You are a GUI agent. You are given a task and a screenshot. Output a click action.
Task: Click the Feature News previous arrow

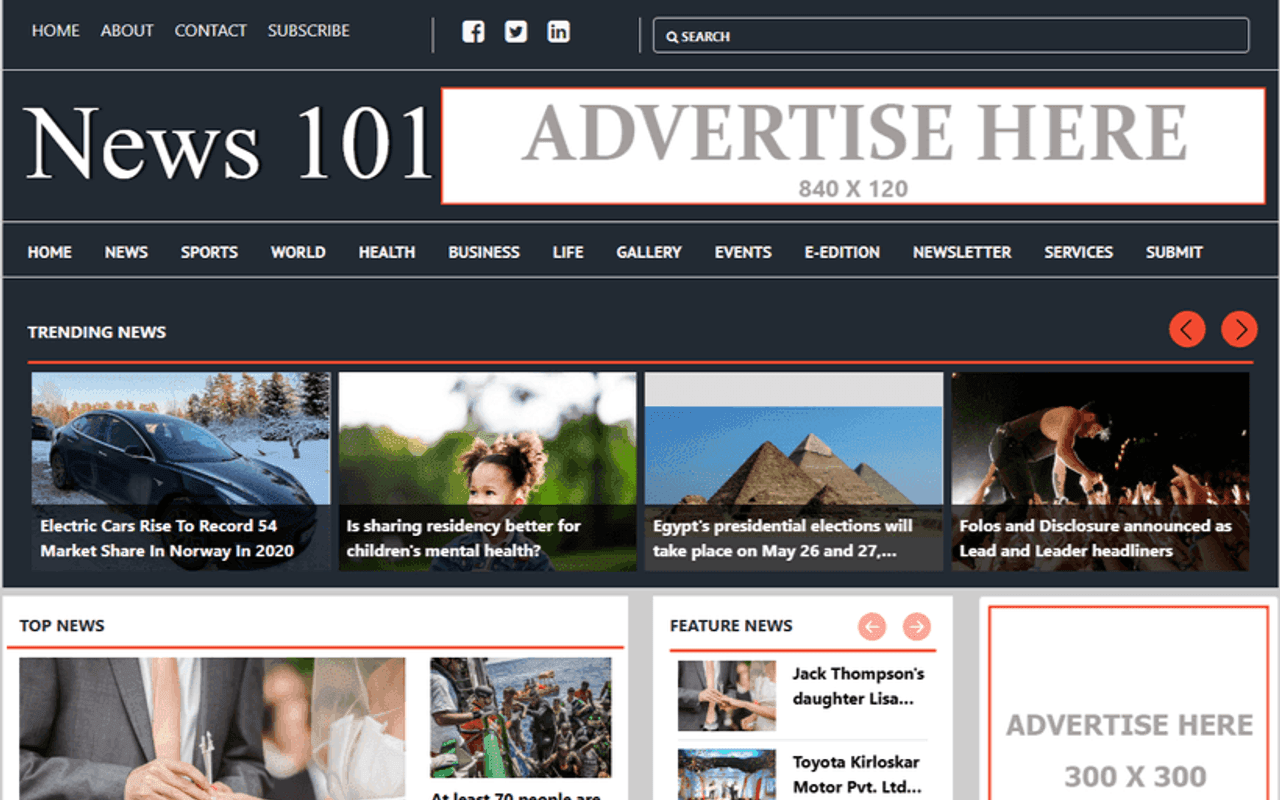pyautogui.click(x=872, y=626)
